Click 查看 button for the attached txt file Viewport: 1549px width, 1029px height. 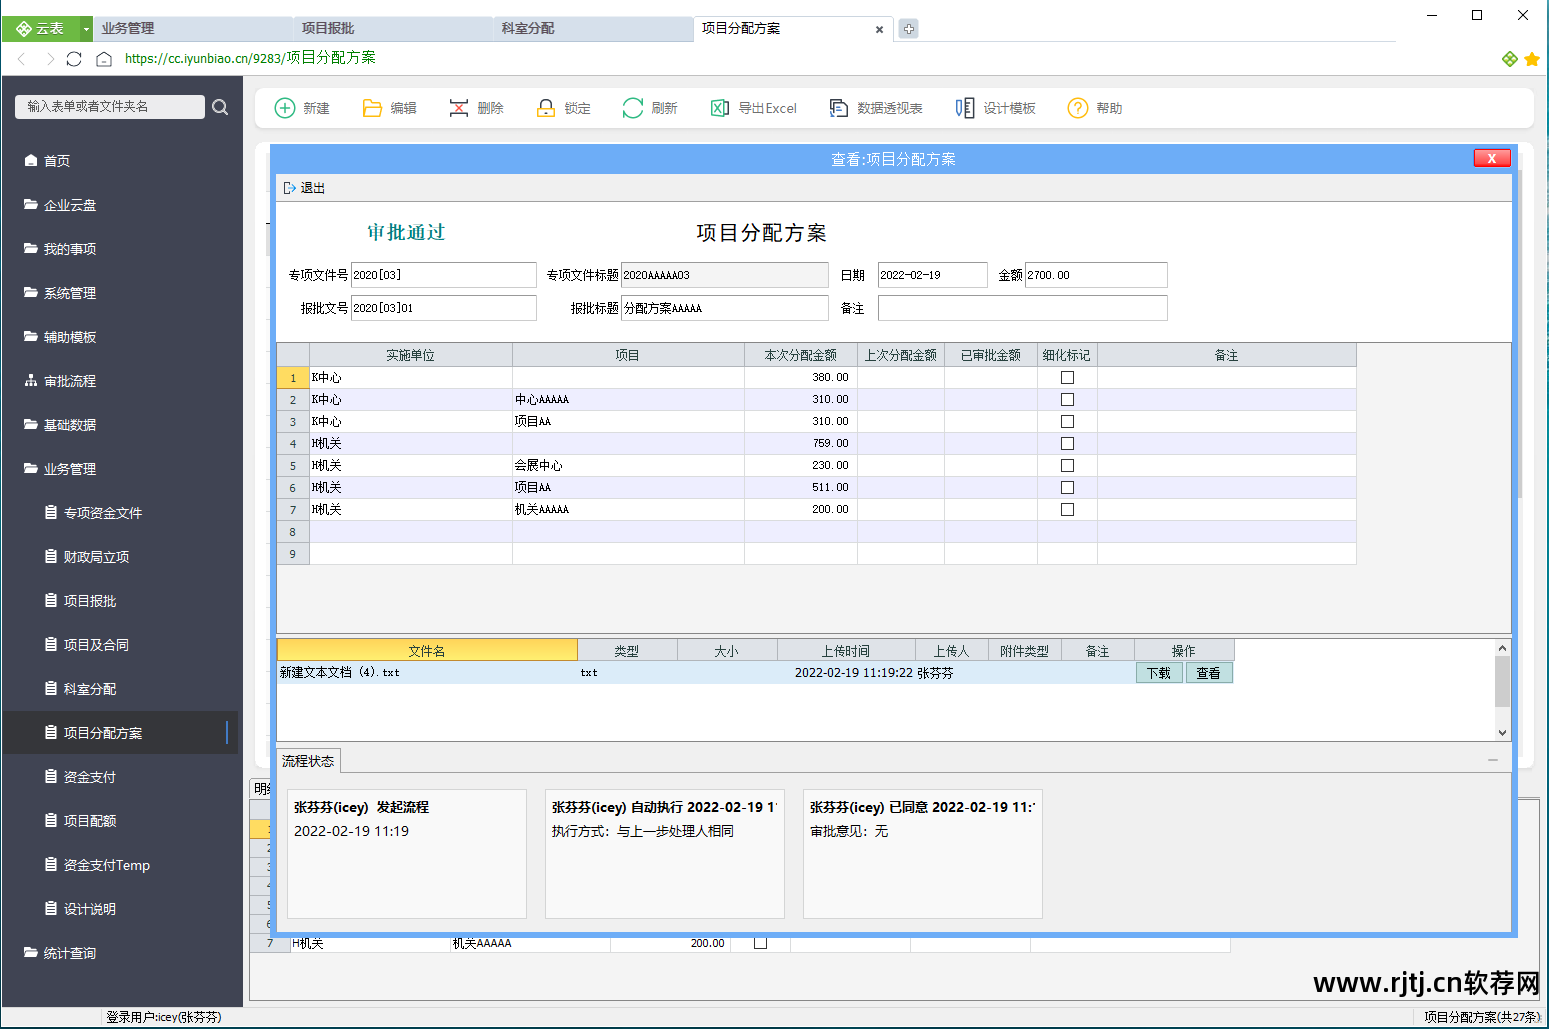click(x=1209, y=673)
